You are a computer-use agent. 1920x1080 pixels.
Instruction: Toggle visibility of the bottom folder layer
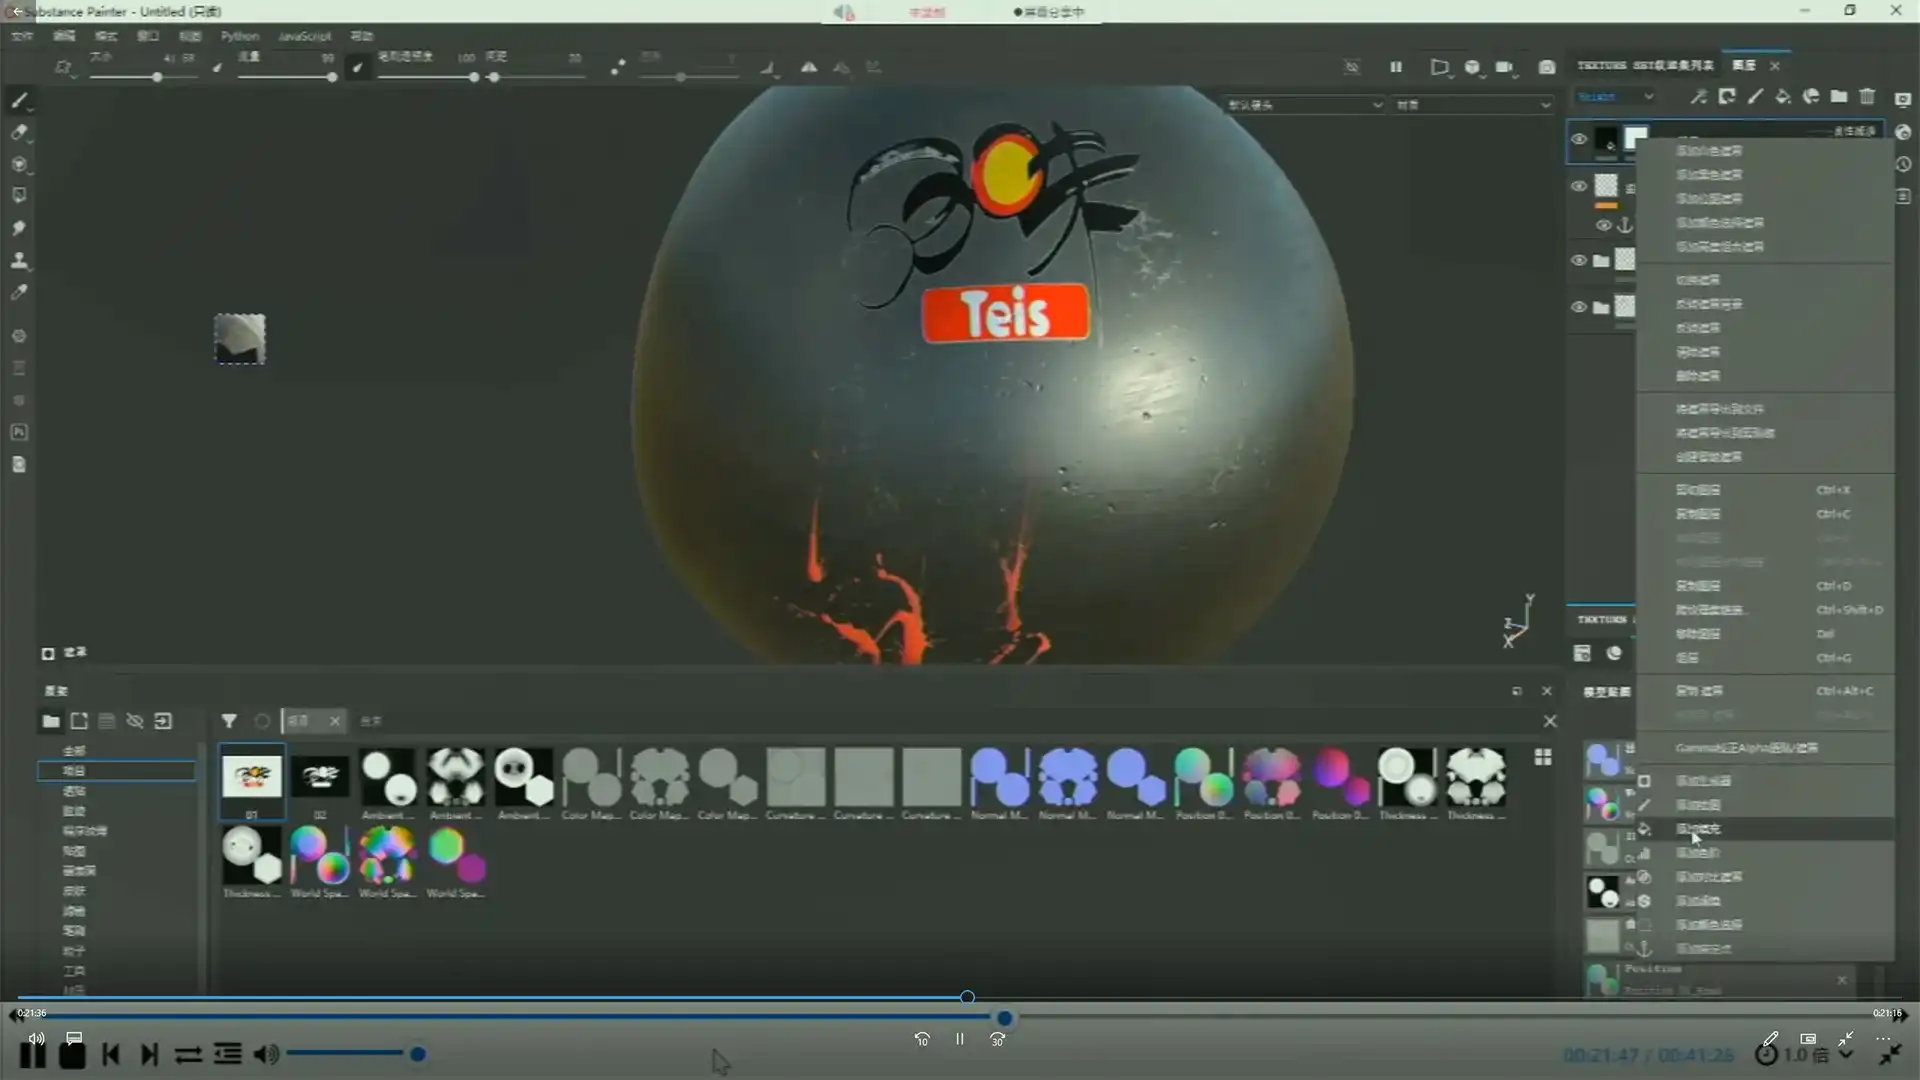point(1579,307)
